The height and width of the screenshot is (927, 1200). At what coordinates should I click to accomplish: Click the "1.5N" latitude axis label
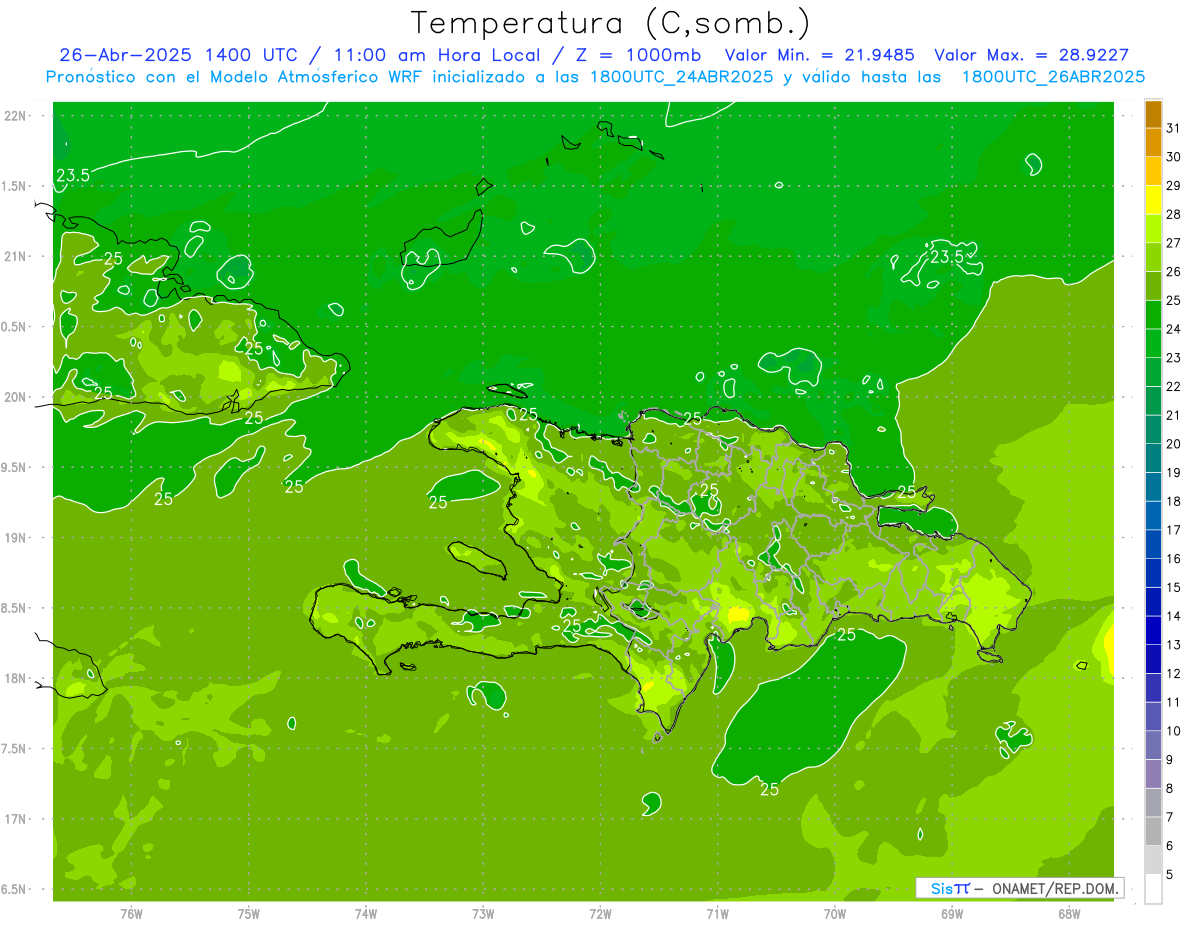pyautogui.click(x=15, y=186)
